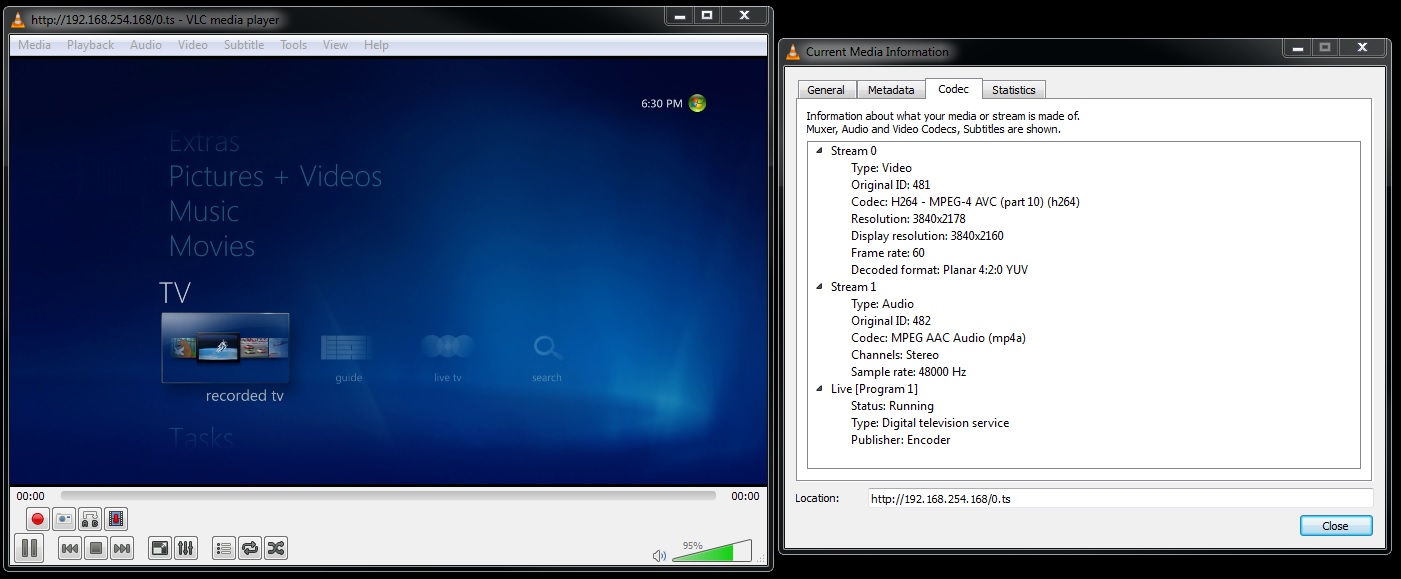Viewport: 1401px width, 579px height.
Task: Activate the A-B loop button
Action: tap(90, 519)
